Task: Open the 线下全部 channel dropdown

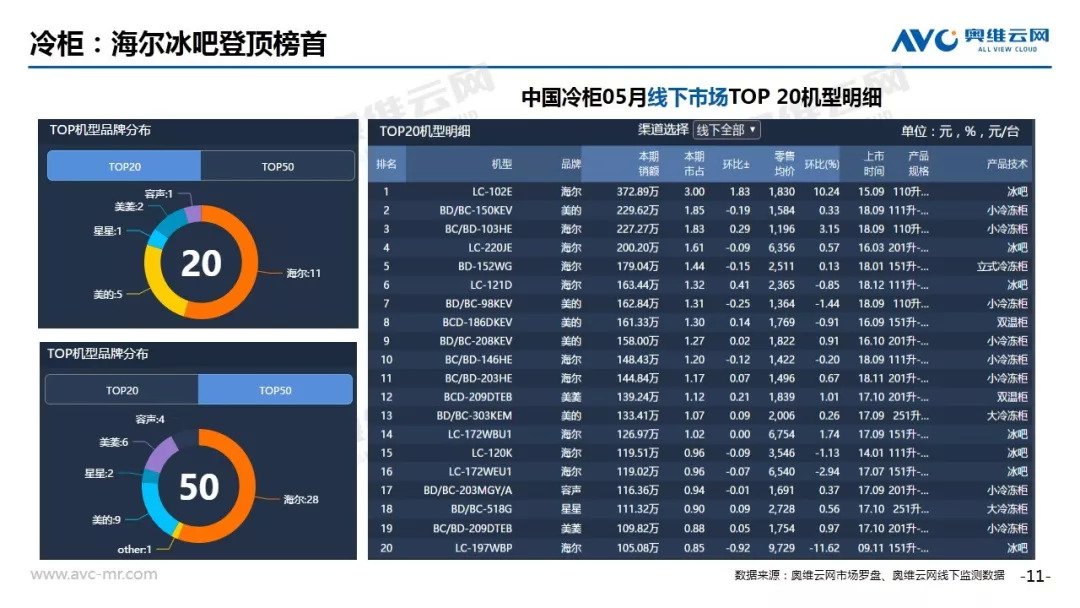Action: click(x=726, y=129)
